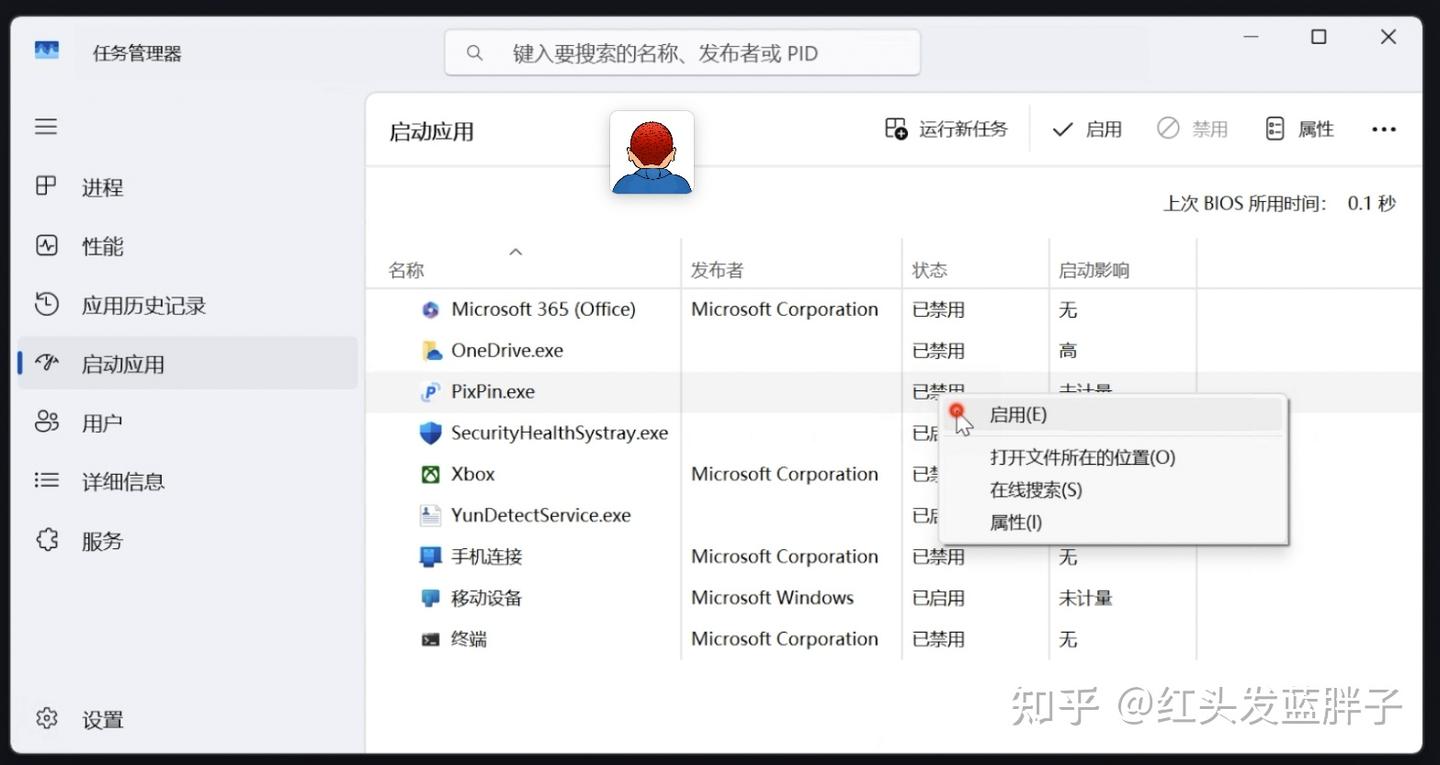Open App history (应用历史记录) icon
This screenshot has width=1440, height=765.
46,304
